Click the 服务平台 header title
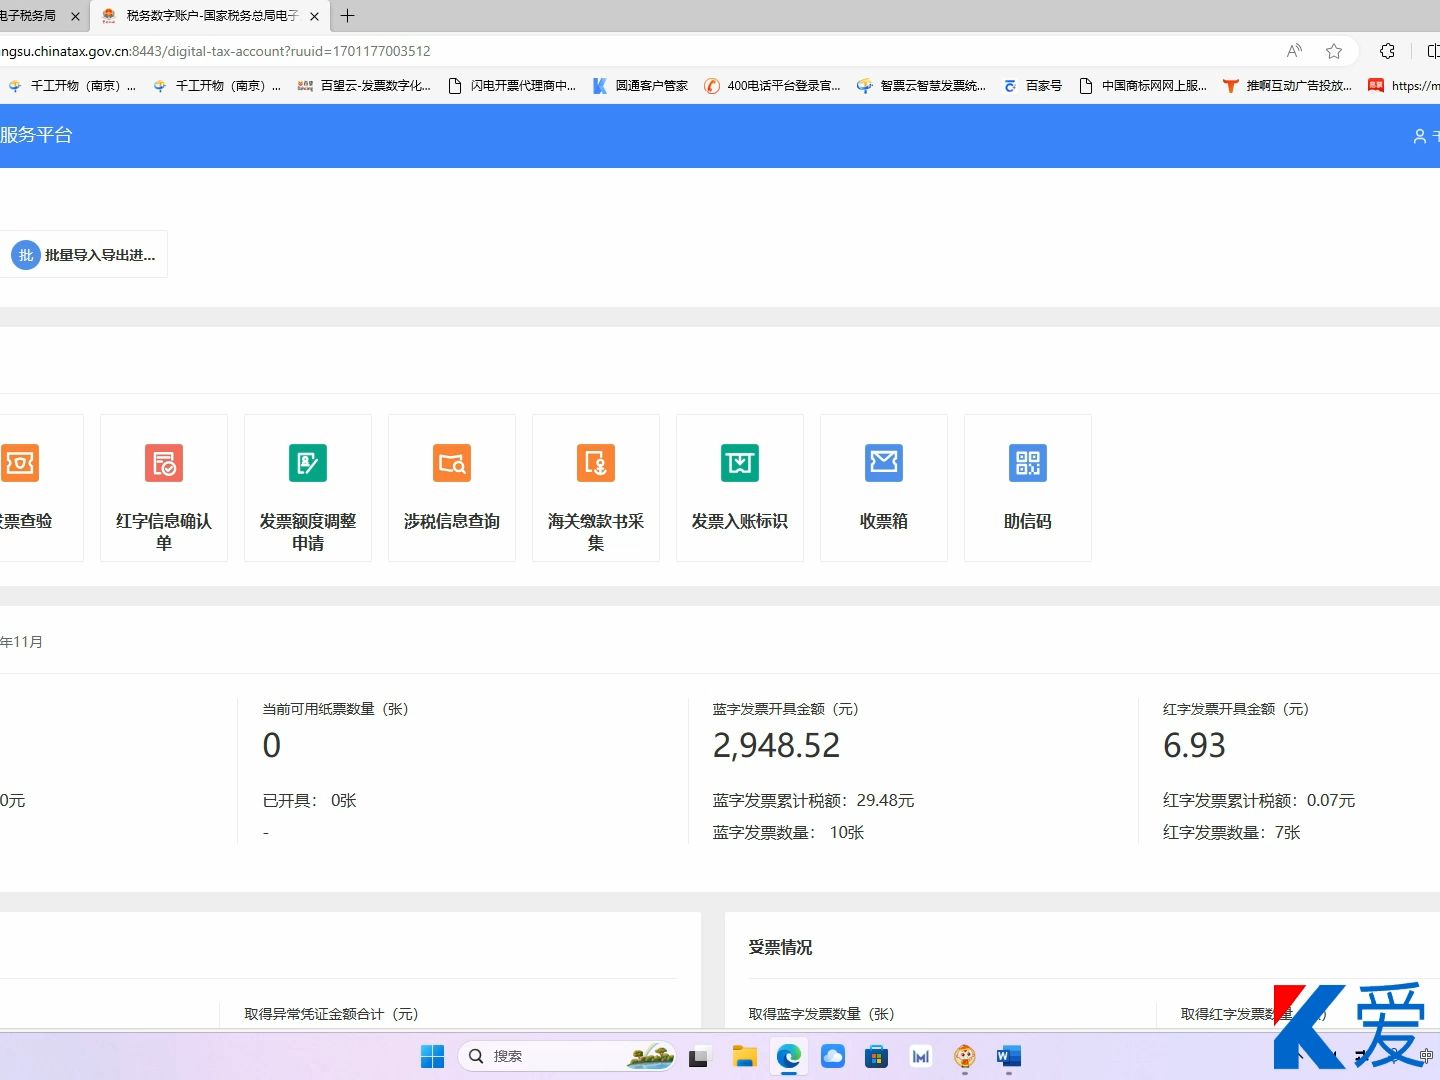Screen dimensions: 1440x1080 click(x=36, y=135)
